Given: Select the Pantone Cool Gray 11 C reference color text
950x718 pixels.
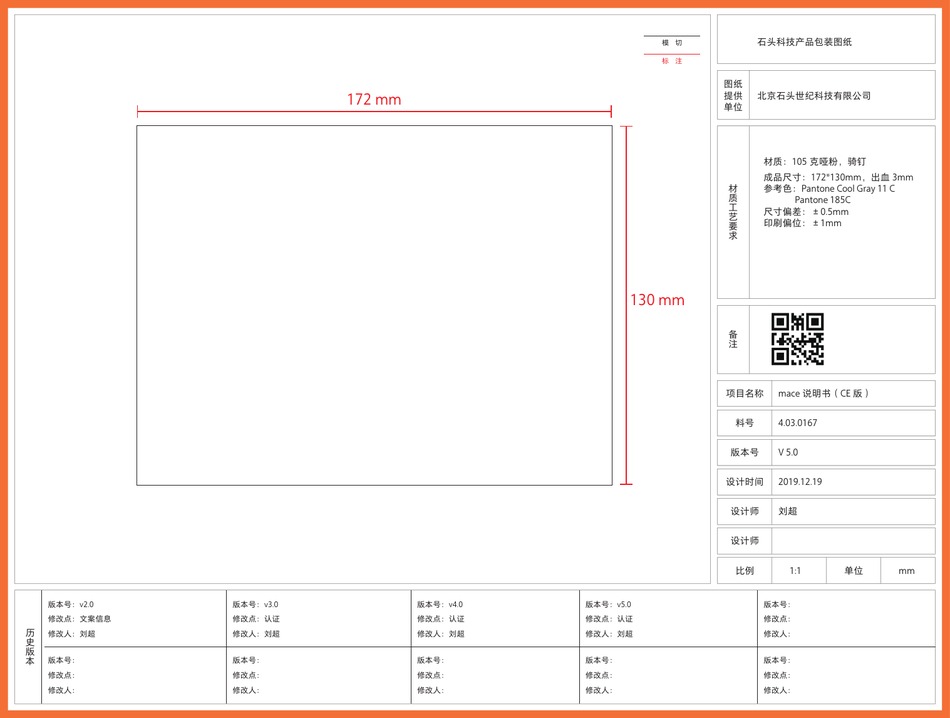Looking at the screenshot, I should click(x=847, y=190).
